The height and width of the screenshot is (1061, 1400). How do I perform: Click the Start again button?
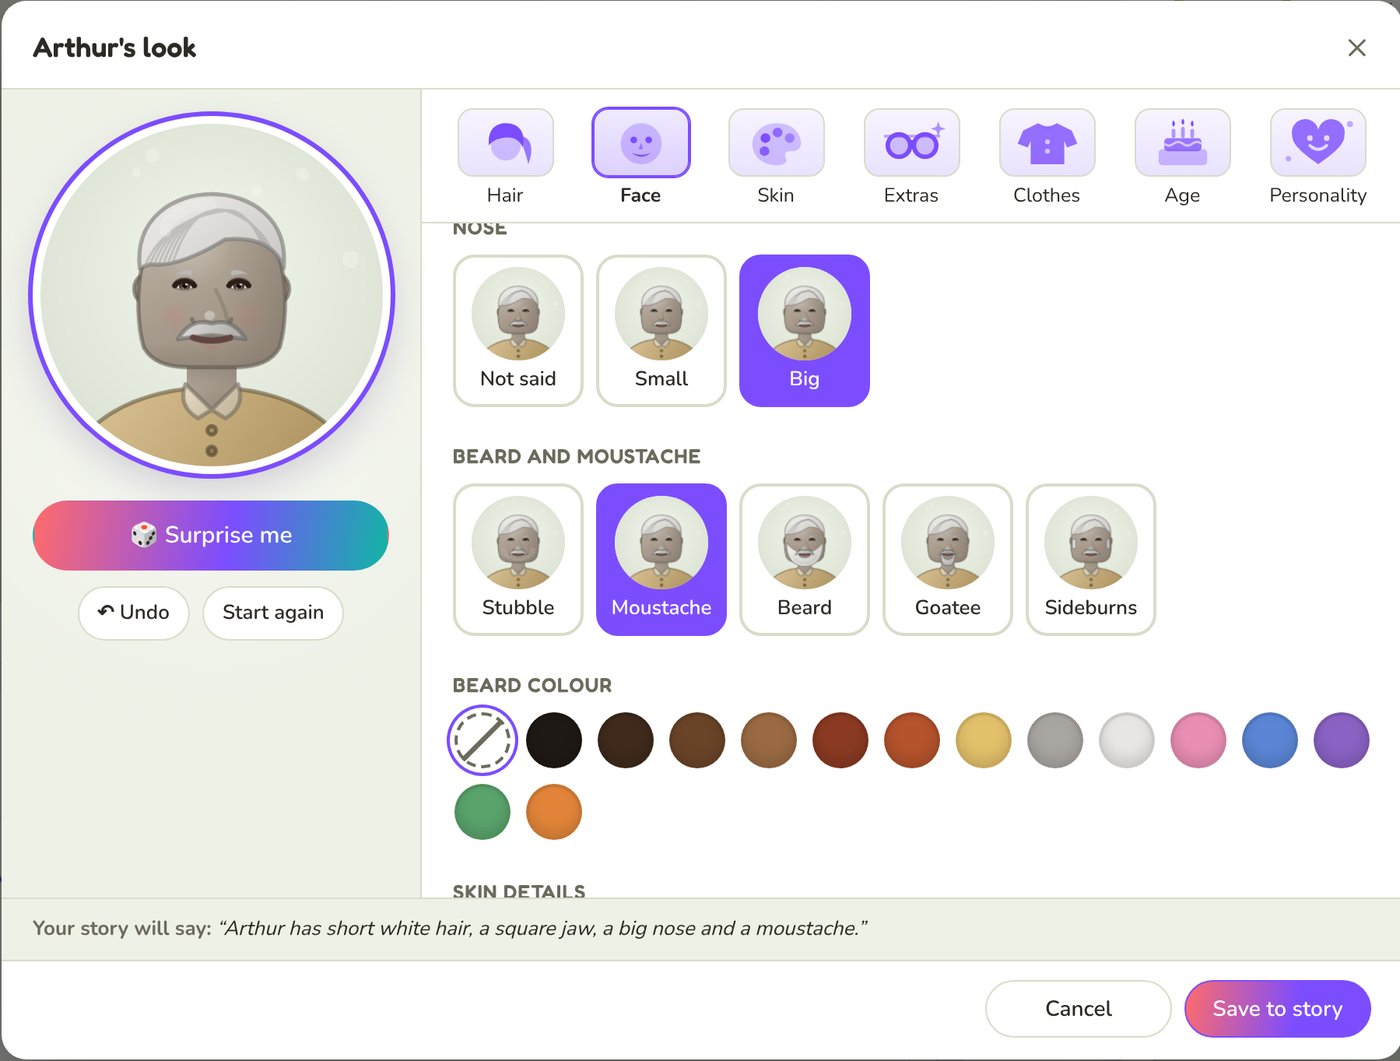point(273,612)
